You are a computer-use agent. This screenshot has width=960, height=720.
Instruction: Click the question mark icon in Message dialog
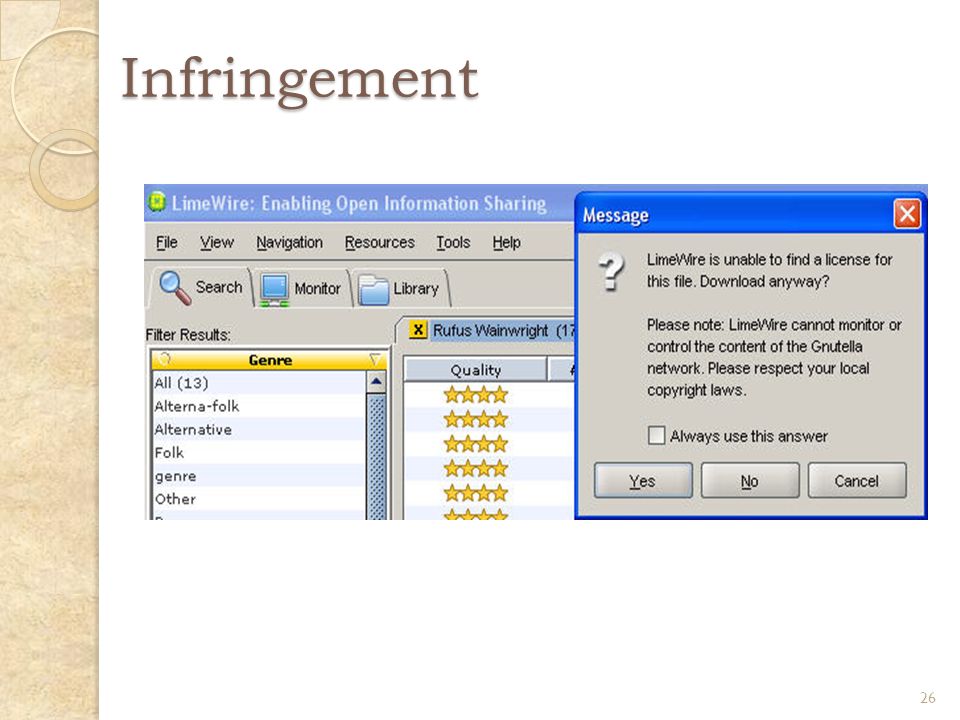tap(611, 271)
